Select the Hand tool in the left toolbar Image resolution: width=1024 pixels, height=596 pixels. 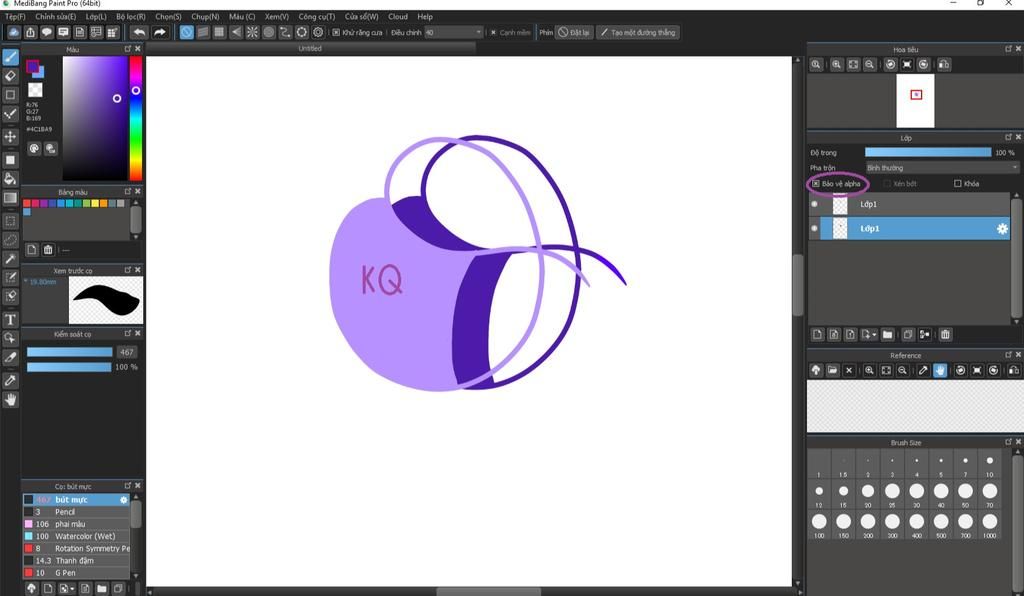click(10, 400)
